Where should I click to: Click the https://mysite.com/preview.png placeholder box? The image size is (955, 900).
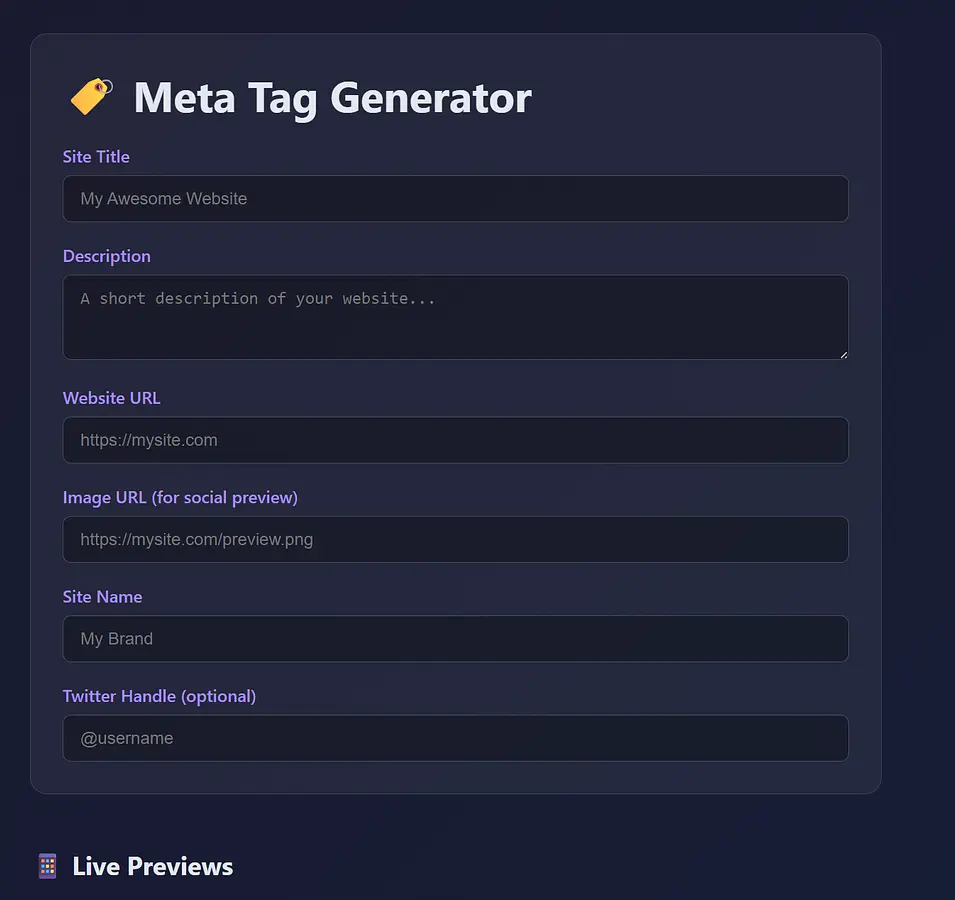coord(455,539)
